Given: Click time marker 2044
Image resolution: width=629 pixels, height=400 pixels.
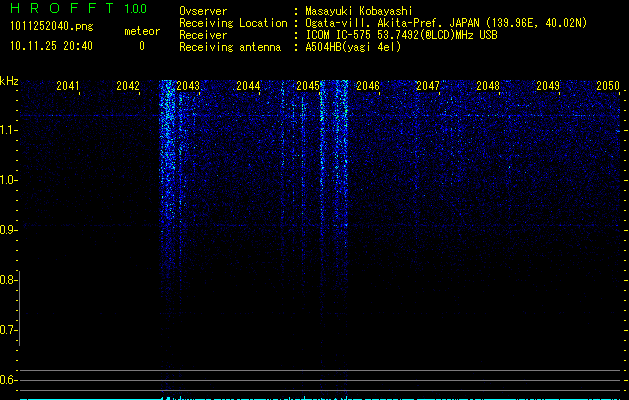Looking at the screenshot, I should [x=248, y=86].
